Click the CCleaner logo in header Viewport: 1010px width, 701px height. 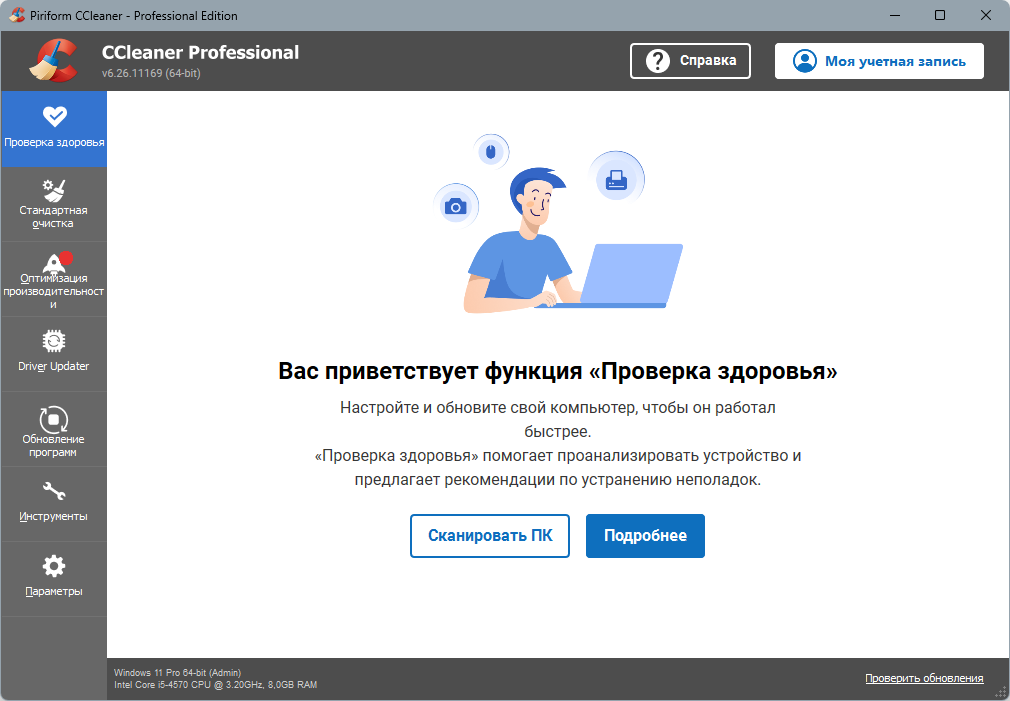click(53, 61)
